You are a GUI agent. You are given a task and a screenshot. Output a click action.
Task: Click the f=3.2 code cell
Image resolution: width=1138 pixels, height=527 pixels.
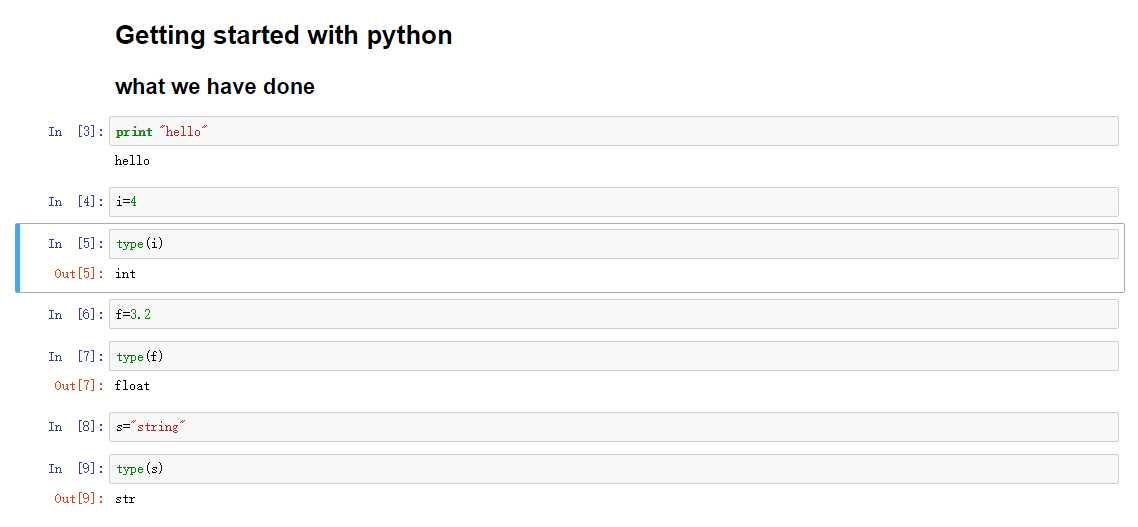613,314
